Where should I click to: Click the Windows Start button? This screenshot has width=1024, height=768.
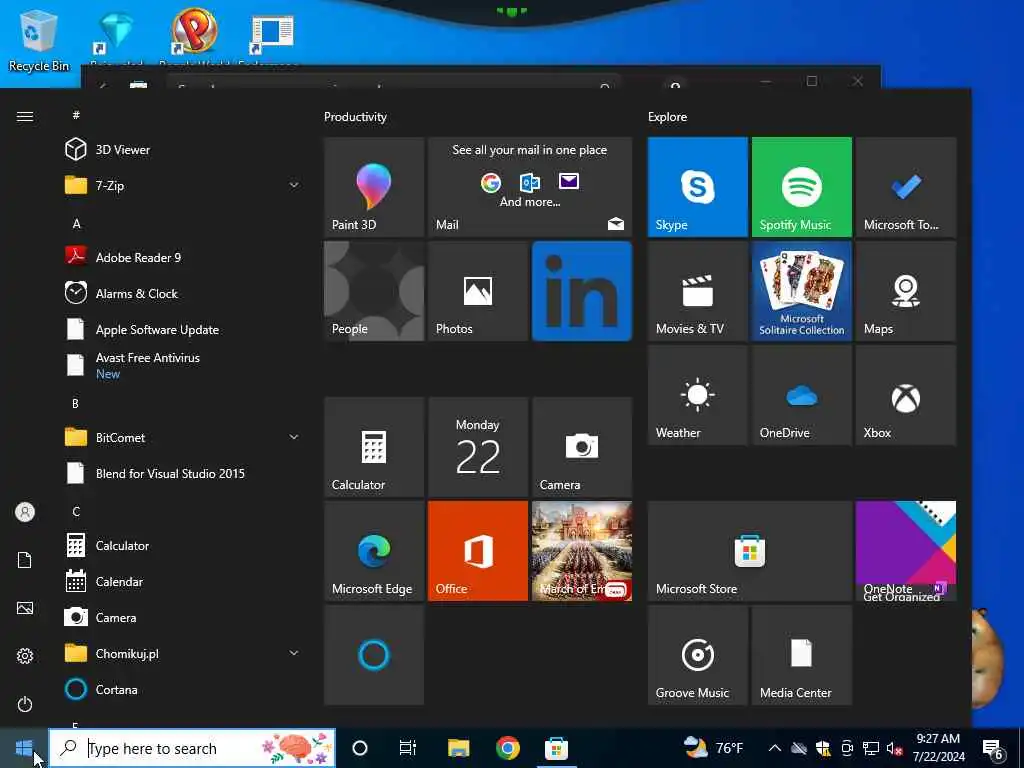24,748
